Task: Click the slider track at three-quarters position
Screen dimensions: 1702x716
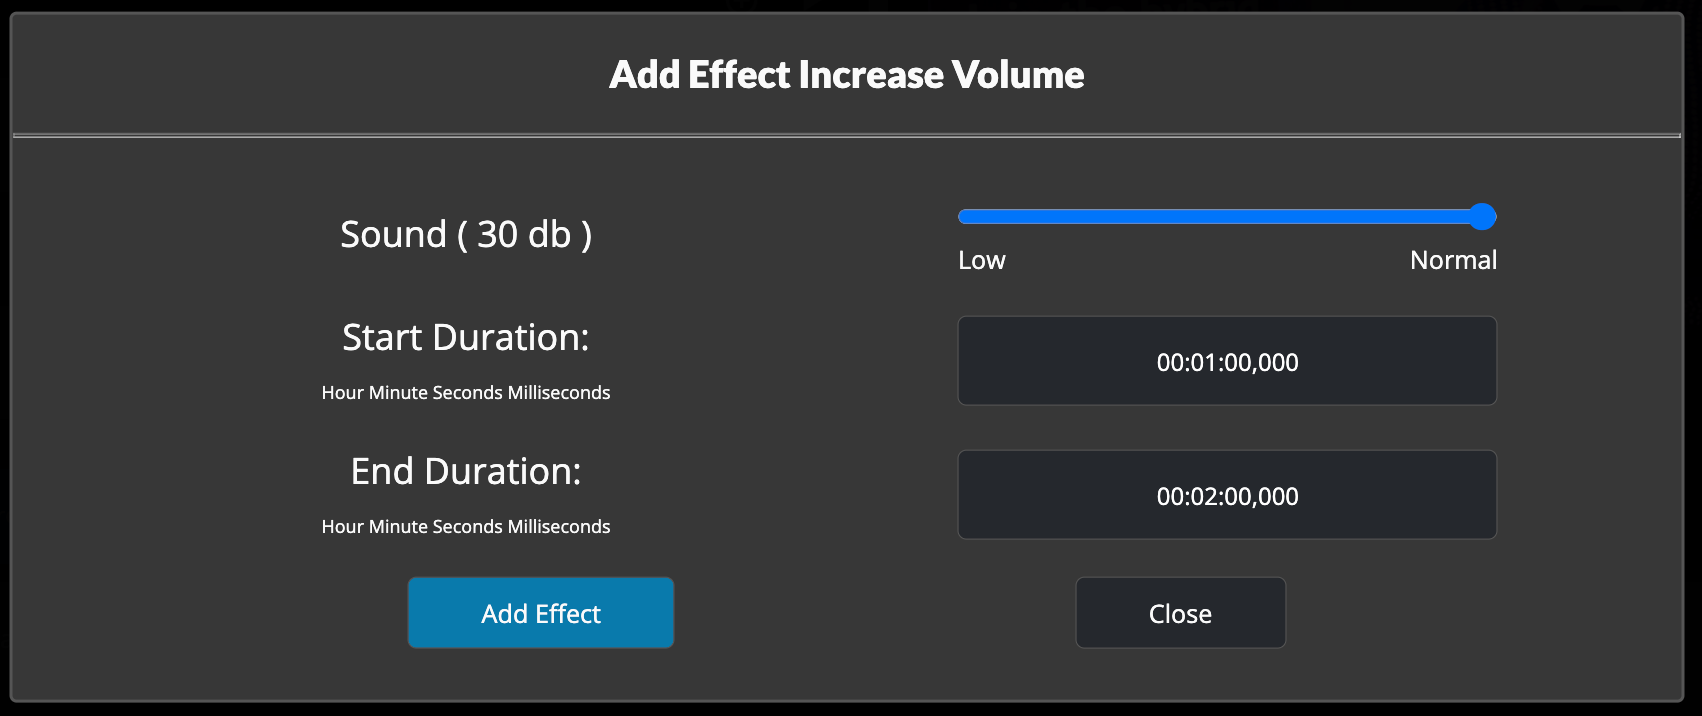Action: click(1354, 217)
